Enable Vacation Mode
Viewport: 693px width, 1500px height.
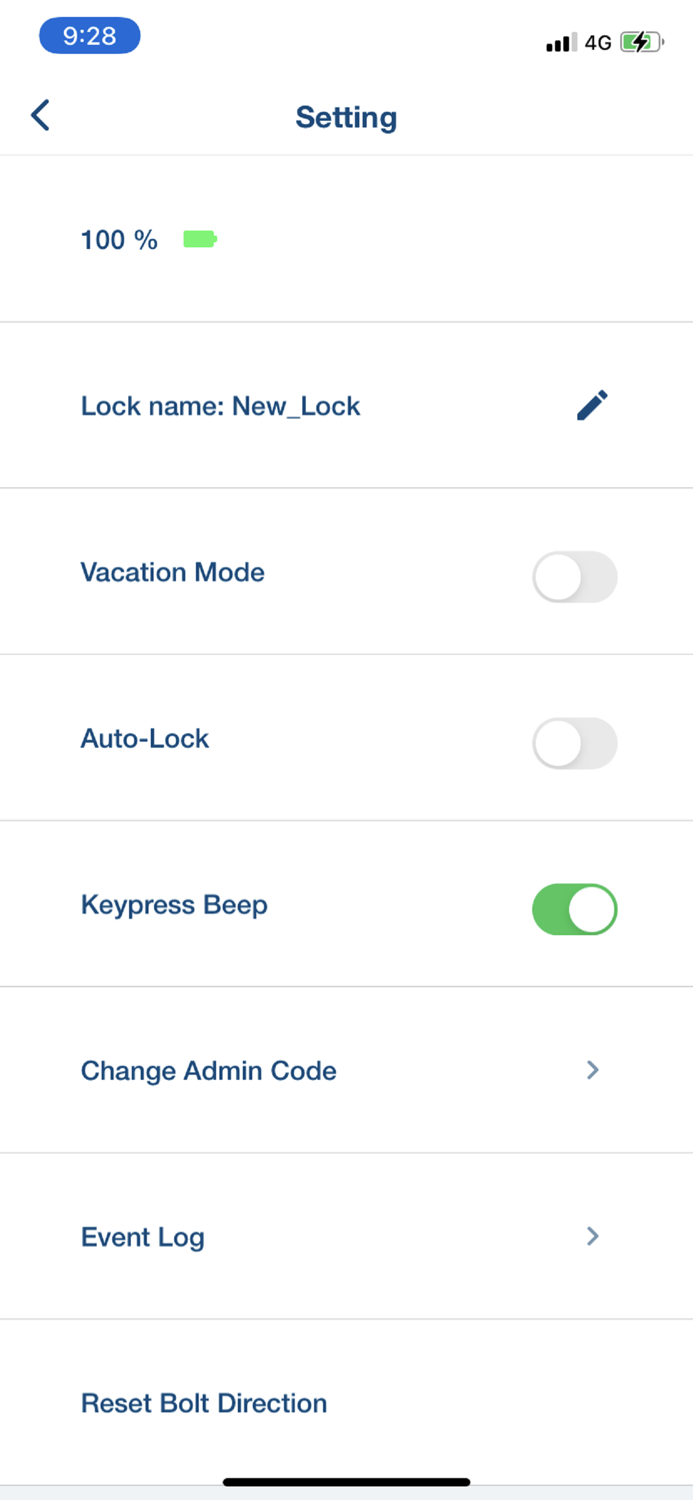pyautogui.click(x=574, y=577)
